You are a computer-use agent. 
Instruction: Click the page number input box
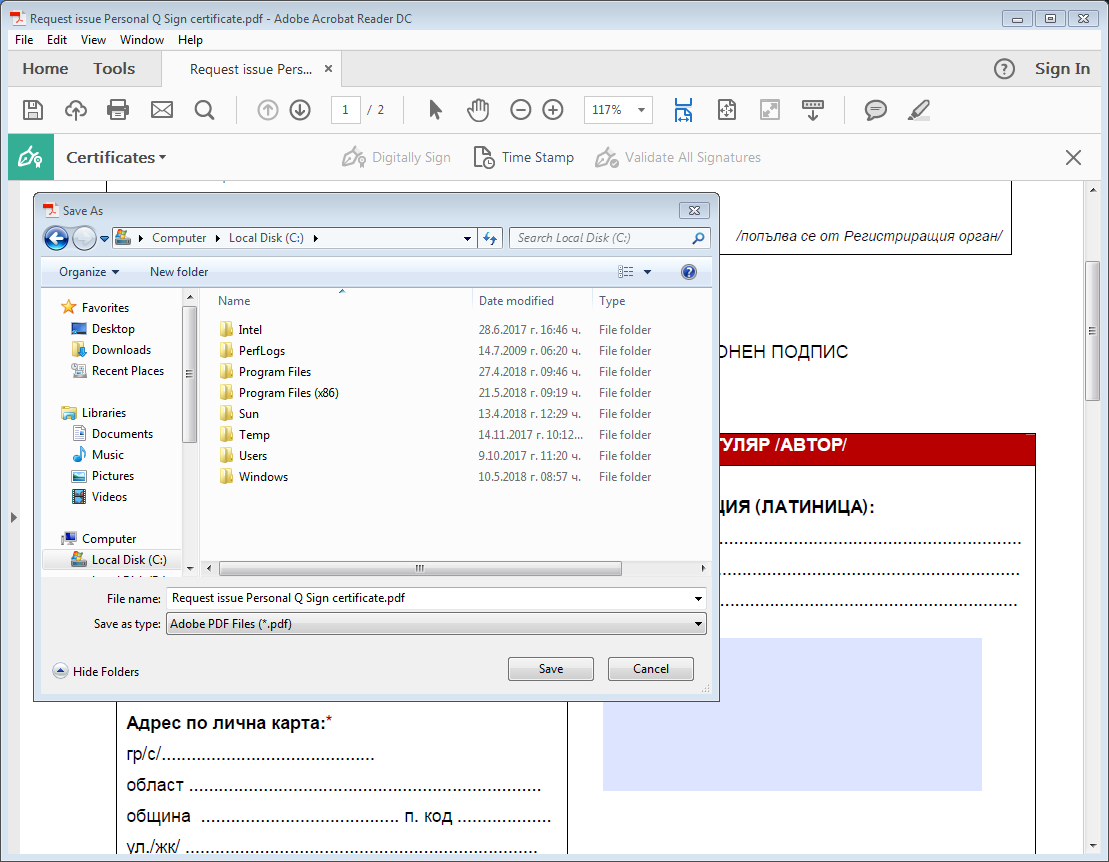(x=345, y=110)
